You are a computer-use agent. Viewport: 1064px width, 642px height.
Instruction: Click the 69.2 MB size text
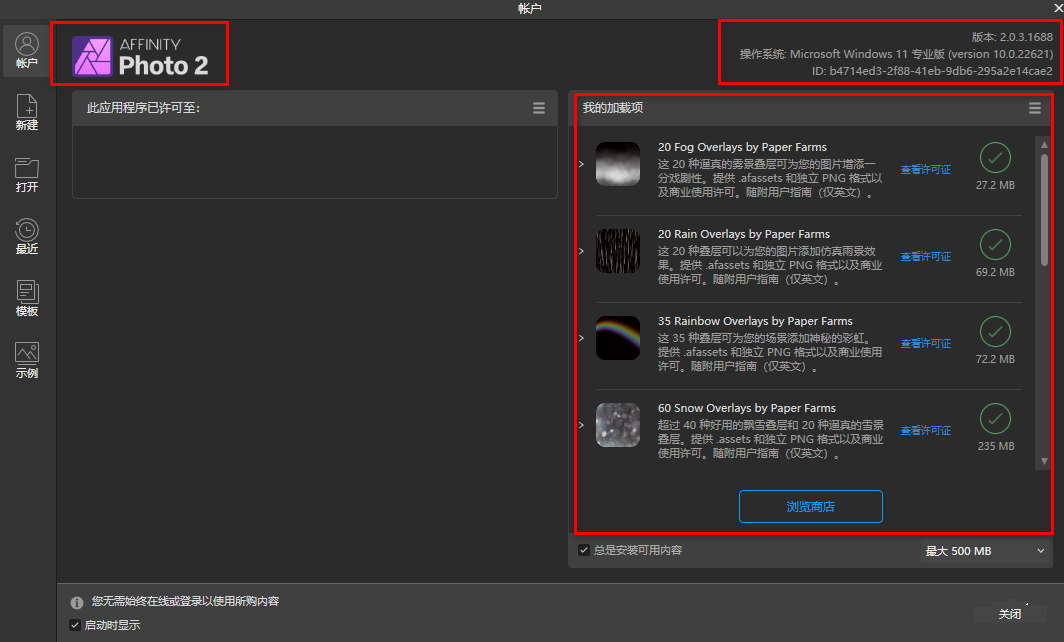(x=995, y=272)
